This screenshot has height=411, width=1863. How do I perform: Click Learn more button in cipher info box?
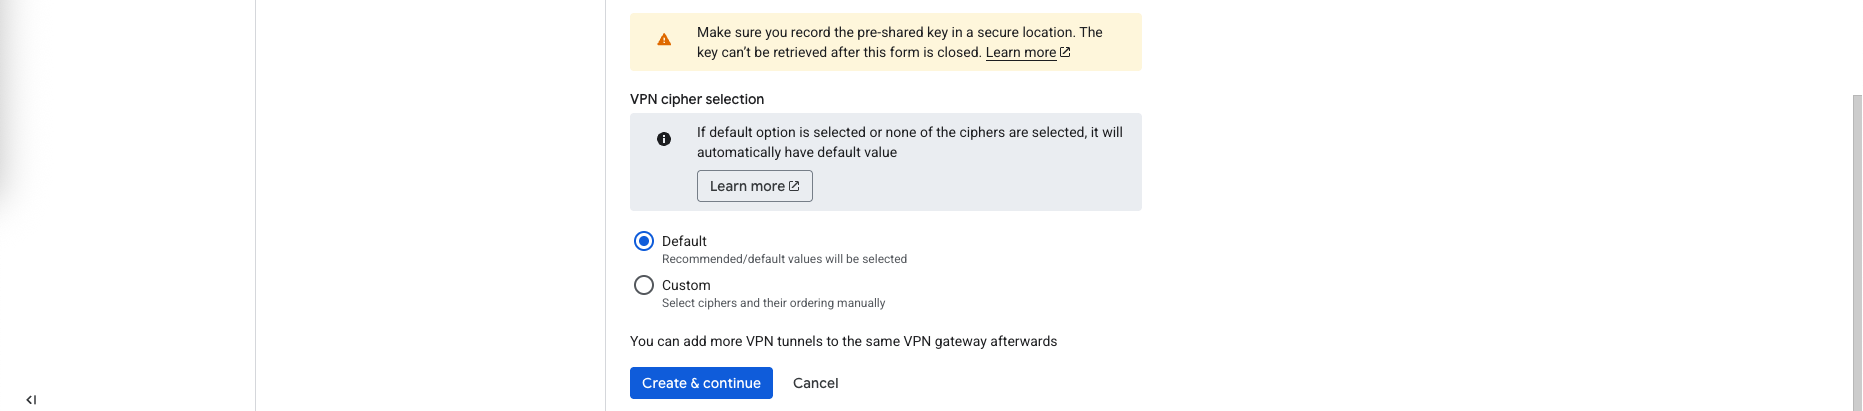pyautogui.click(x=754, y=186)
